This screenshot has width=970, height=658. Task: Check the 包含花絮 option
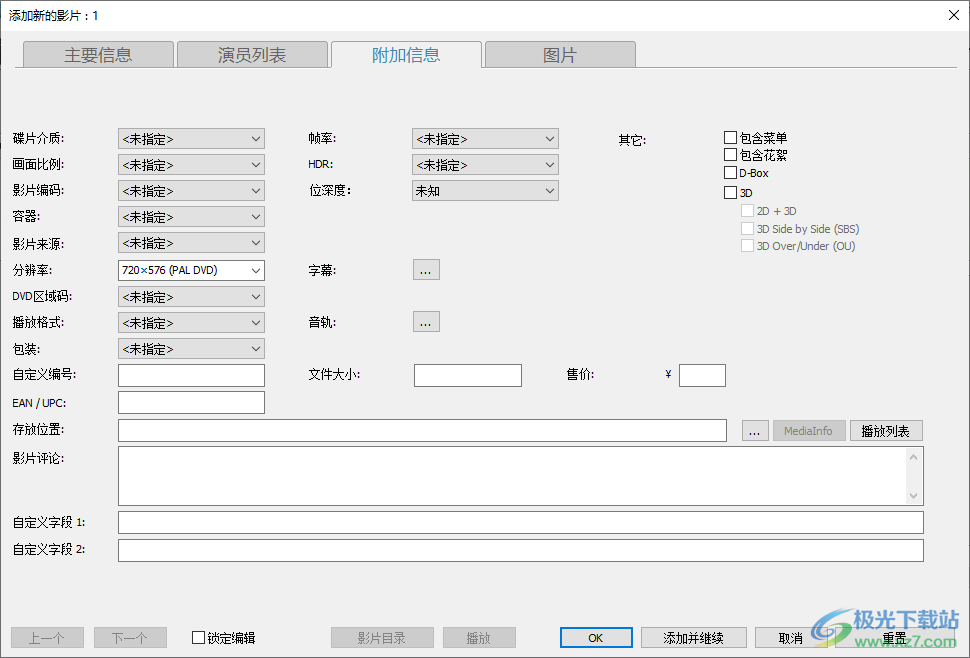click(730, 155)
